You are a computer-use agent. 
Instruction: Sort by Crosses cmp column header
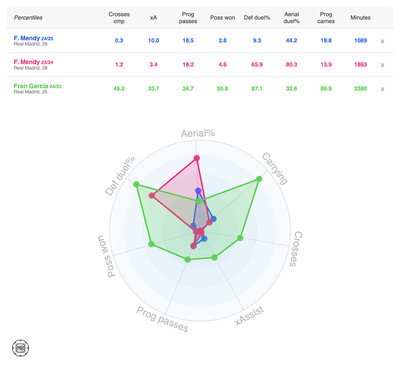point(119,18)
